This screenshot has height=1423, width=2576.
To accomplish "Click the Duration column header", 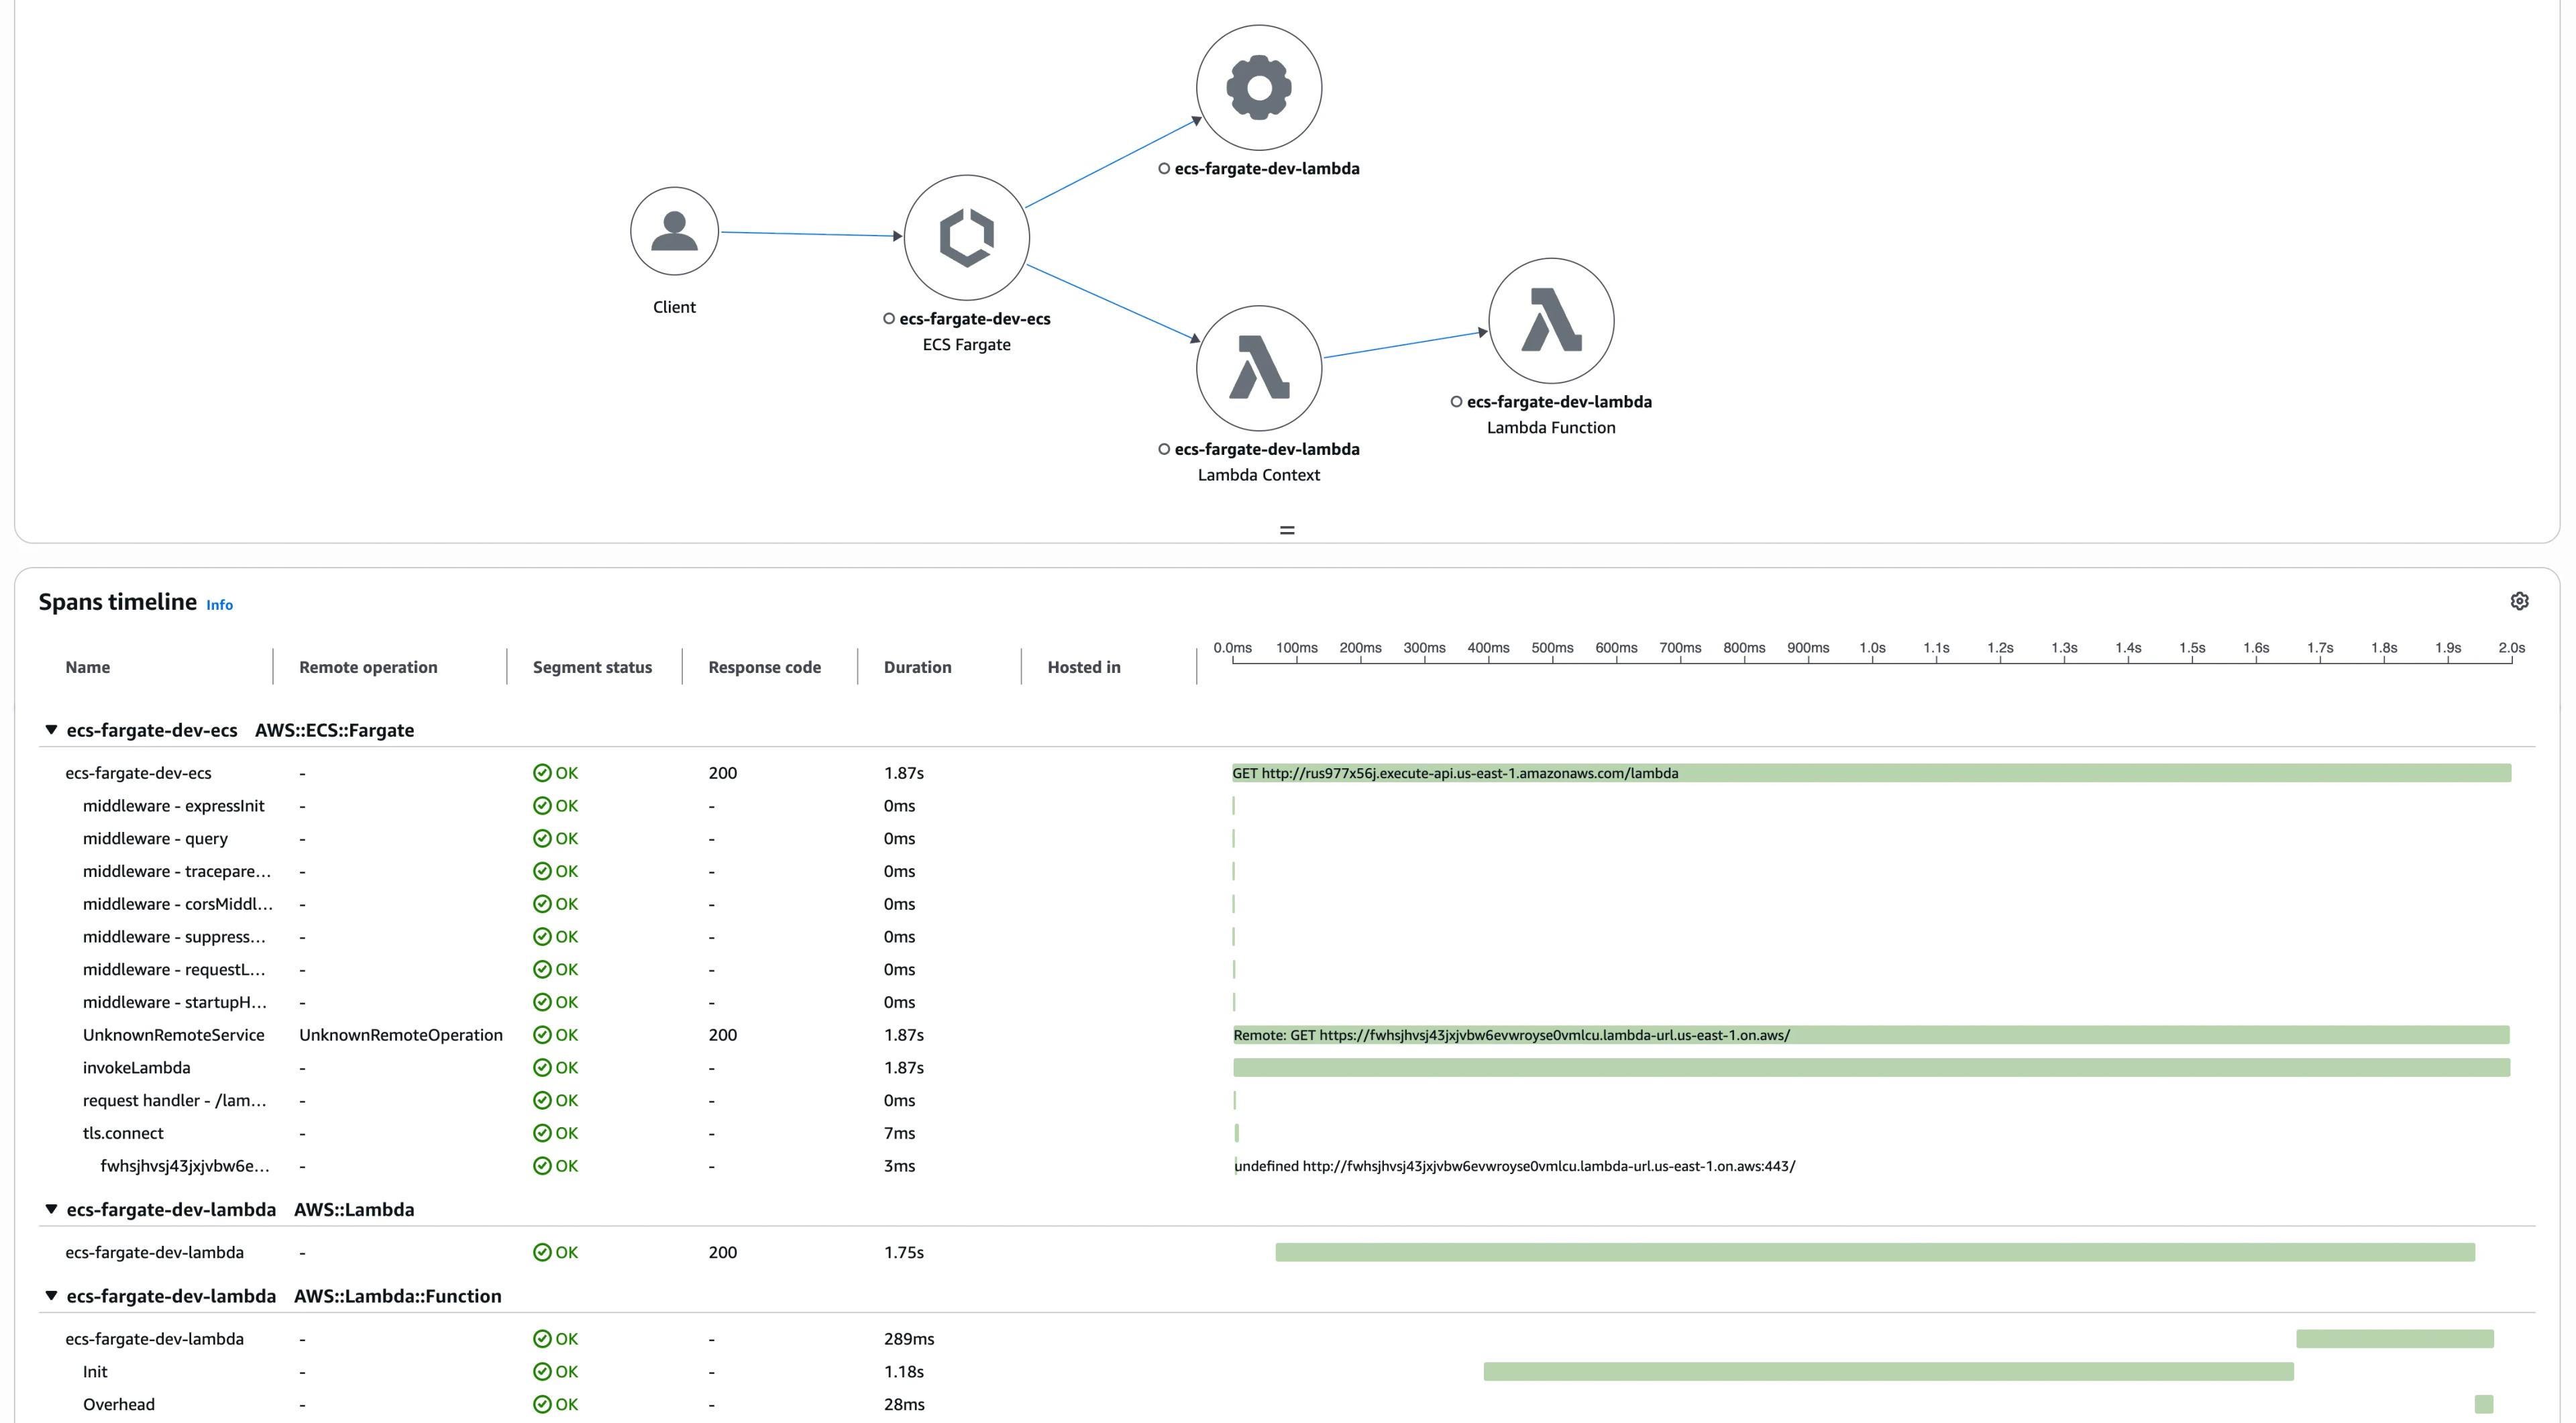I will [x=917, y=667].
